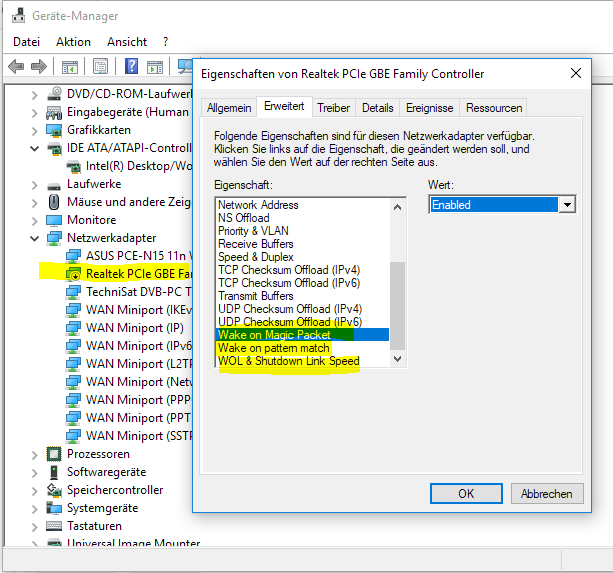Click the TechniSat DVB-PC adapter icon

(x=73, y=292)
